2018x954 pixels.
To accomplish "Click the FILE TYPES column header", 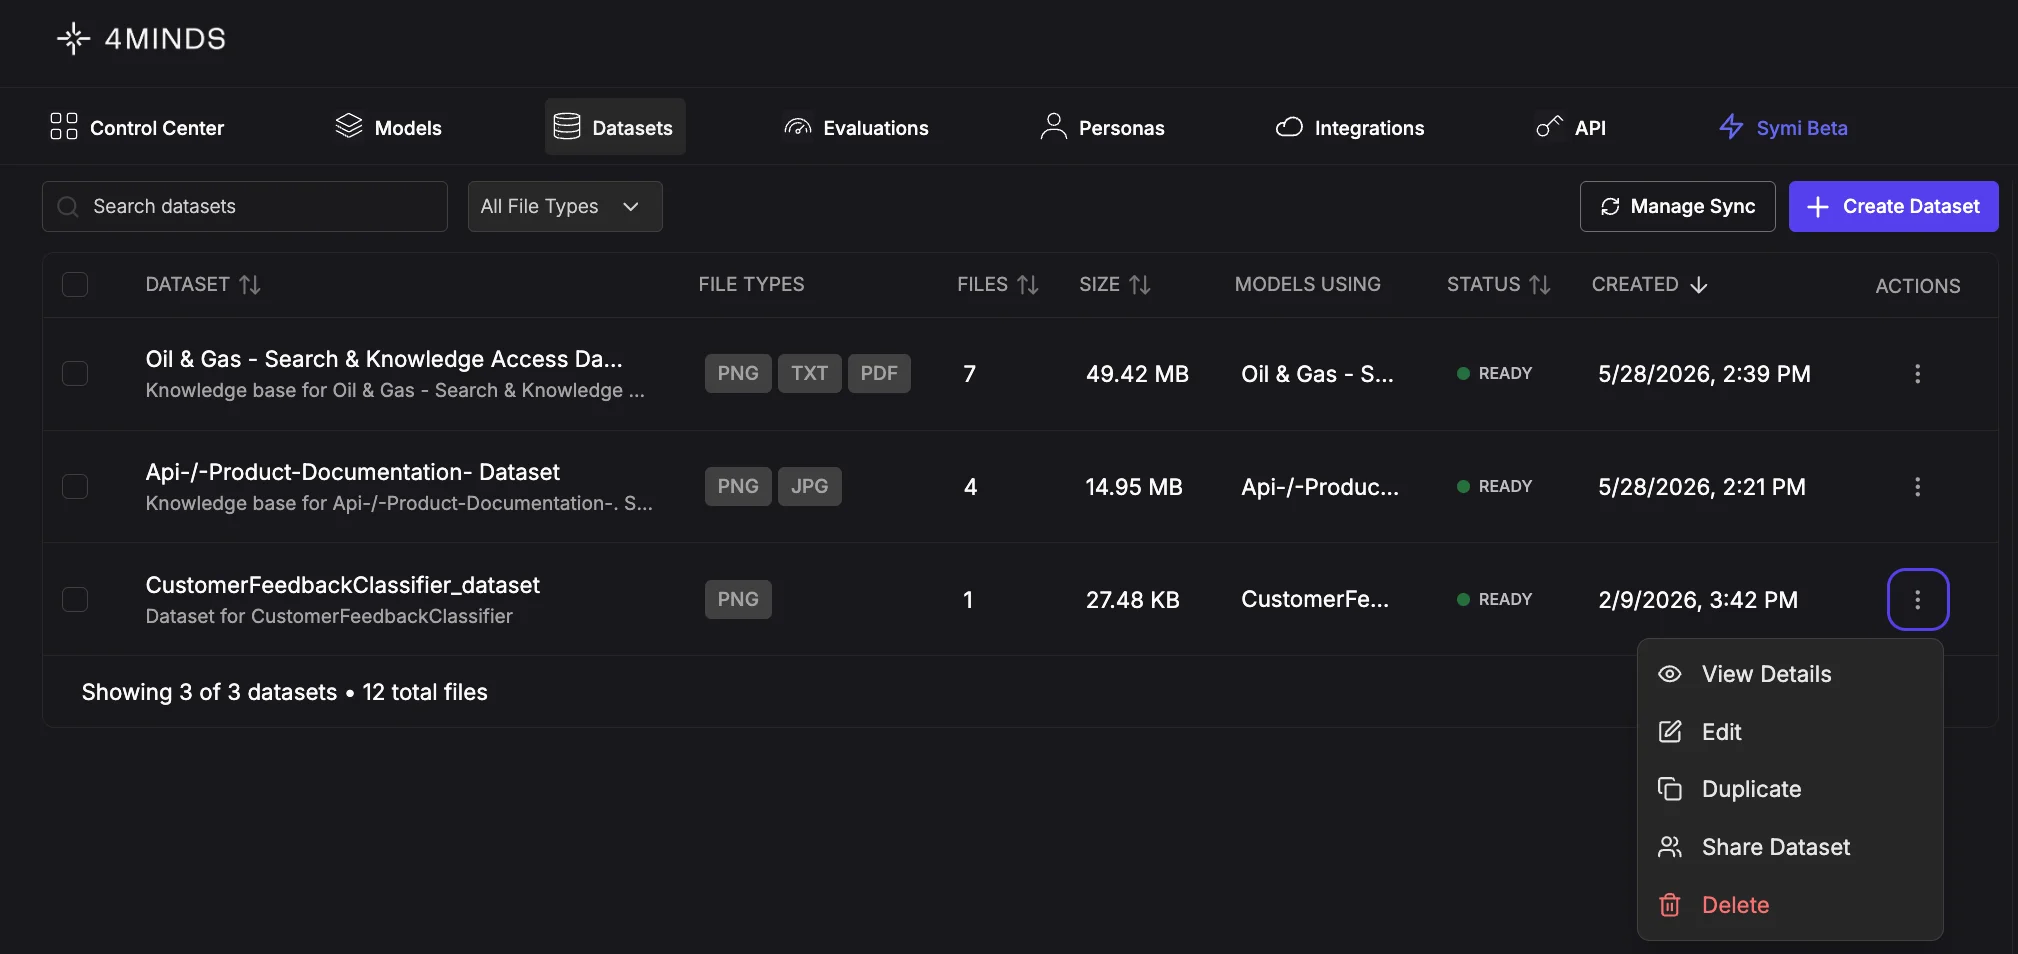I will (751, 285).
